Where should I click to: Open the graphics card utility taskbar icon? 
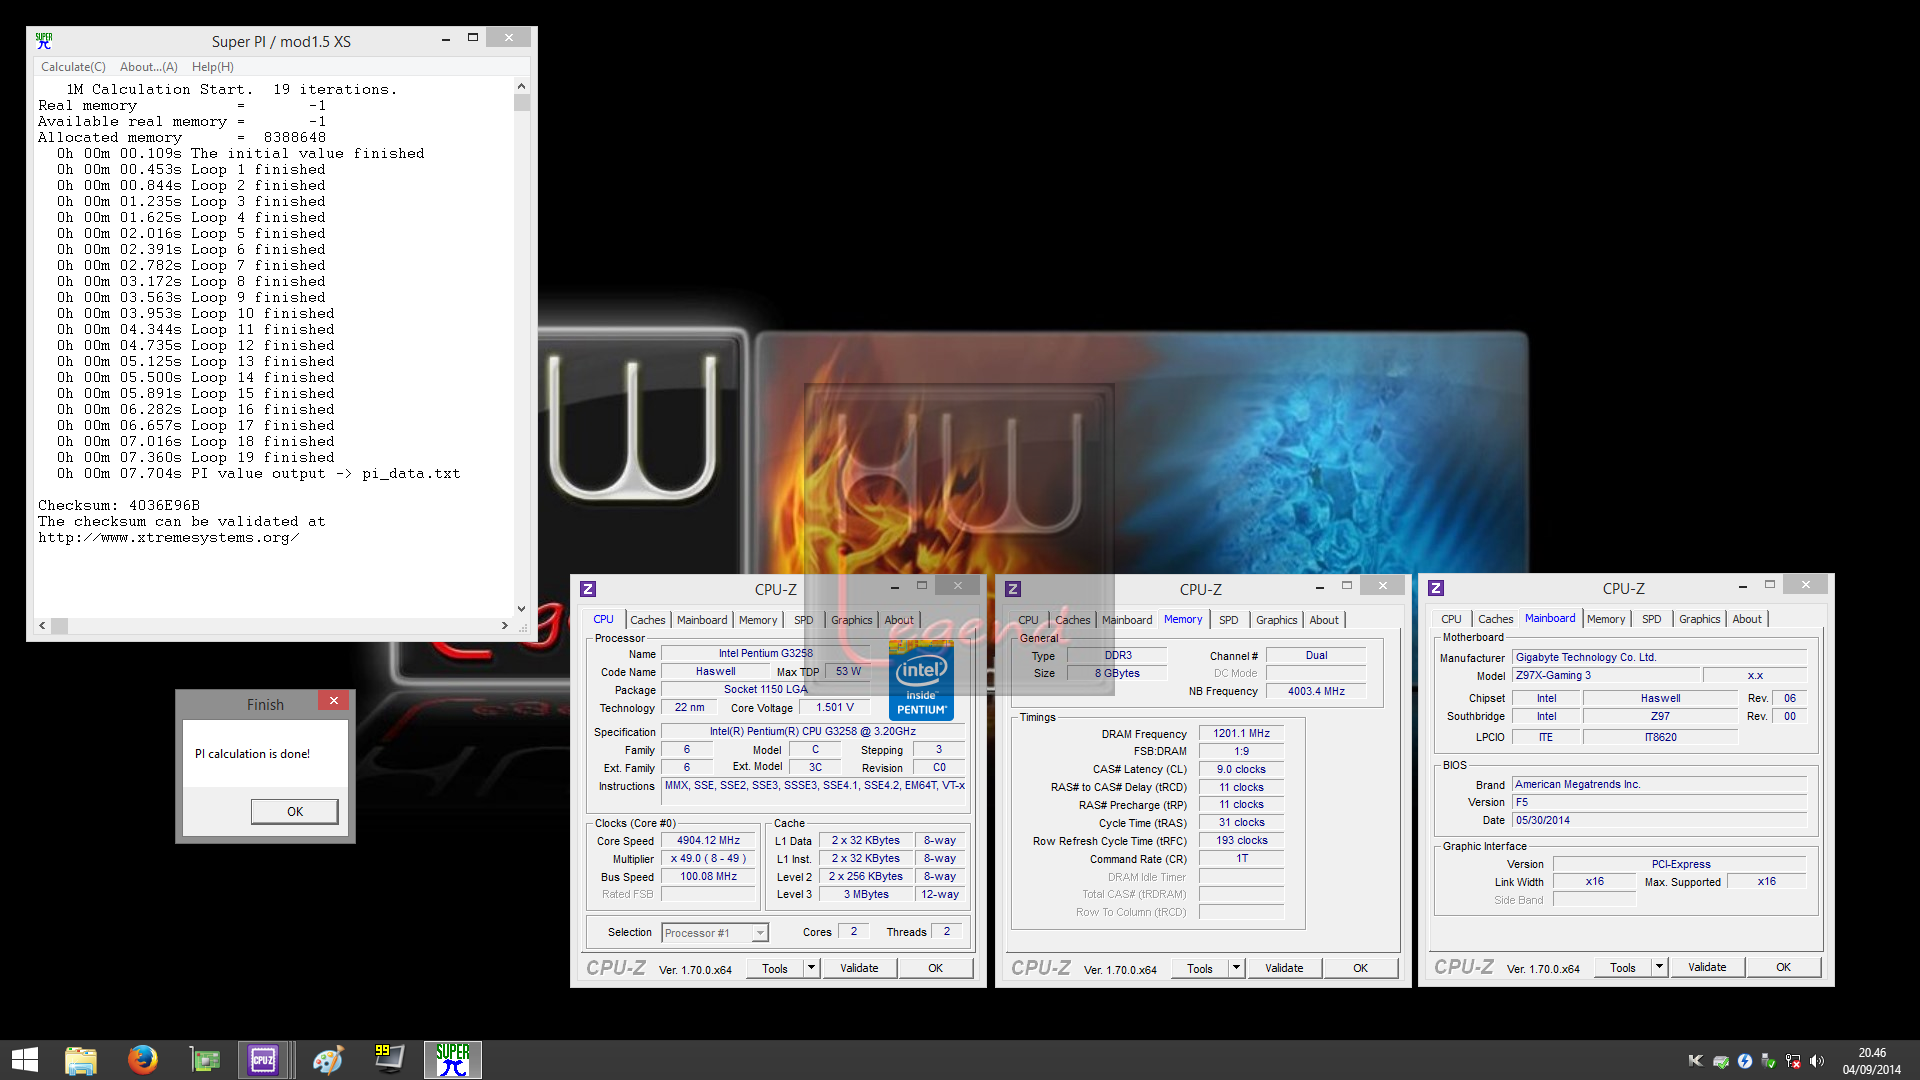click(205, 1060)
